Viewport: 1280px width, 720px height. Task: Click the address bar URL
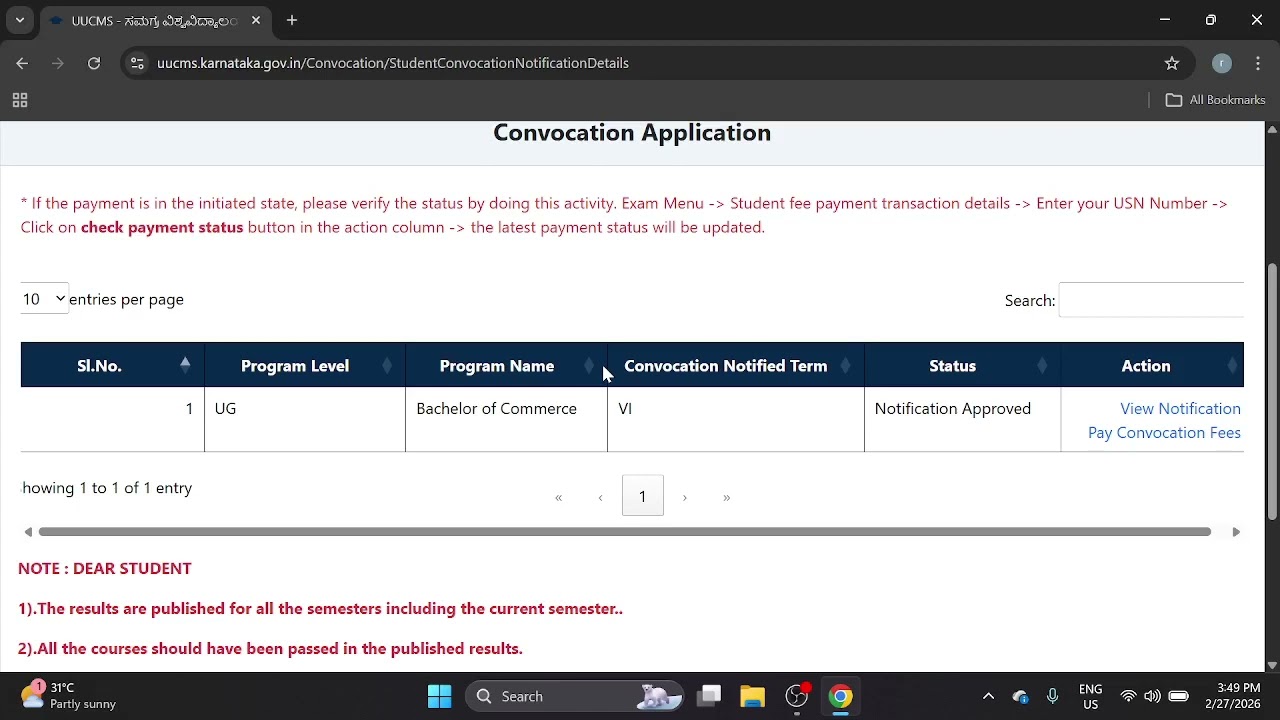[393, 63]
